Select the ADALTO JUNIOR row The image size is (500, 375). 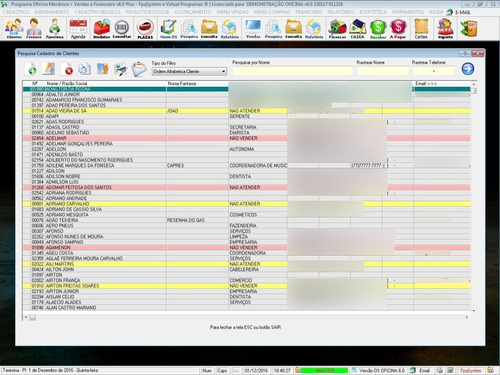point(247,95)
